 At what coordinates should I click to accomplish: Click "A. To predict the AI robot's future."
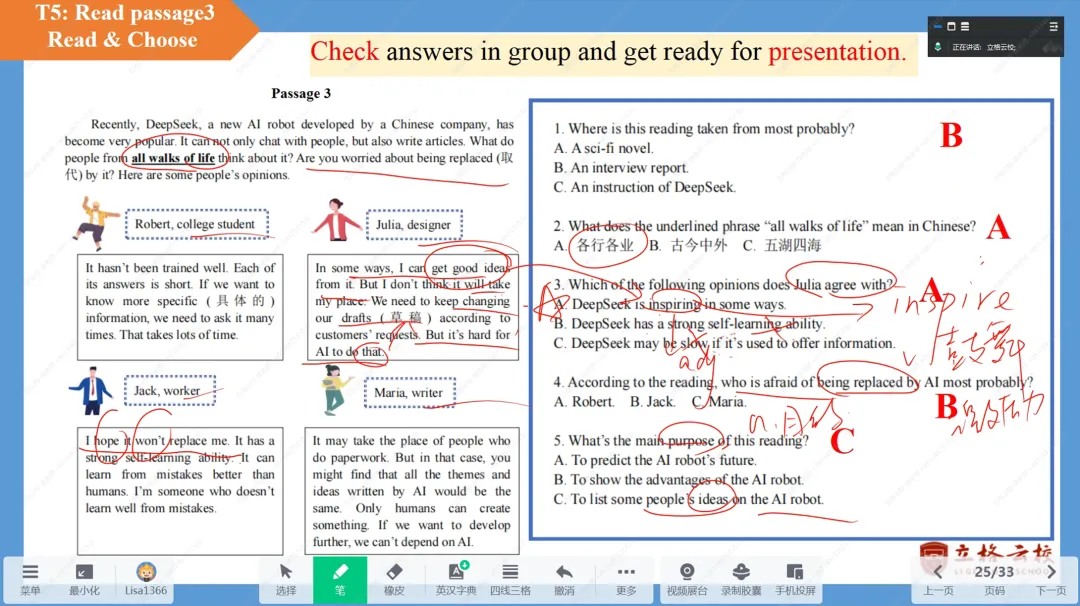click(x=655, y=460)
